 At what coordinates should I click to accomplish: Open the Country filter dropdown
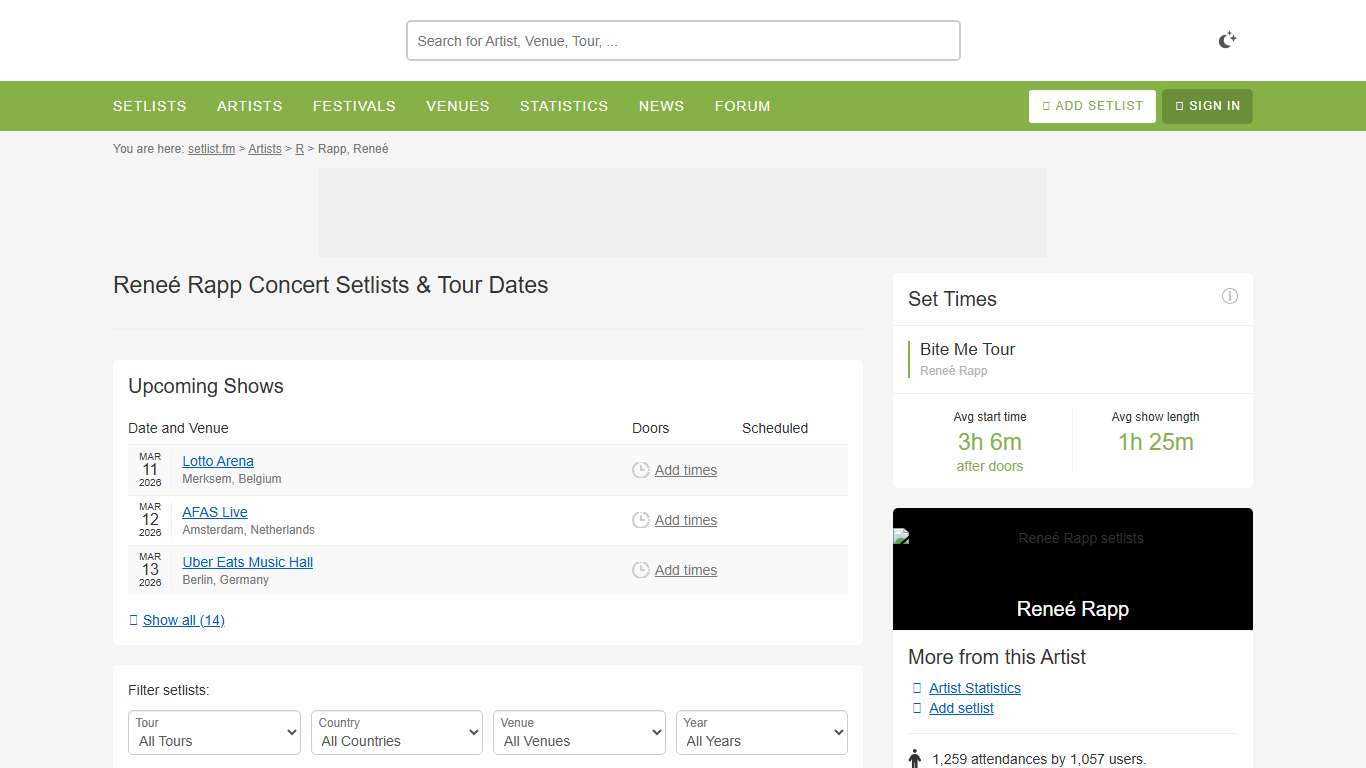[397, 732]
